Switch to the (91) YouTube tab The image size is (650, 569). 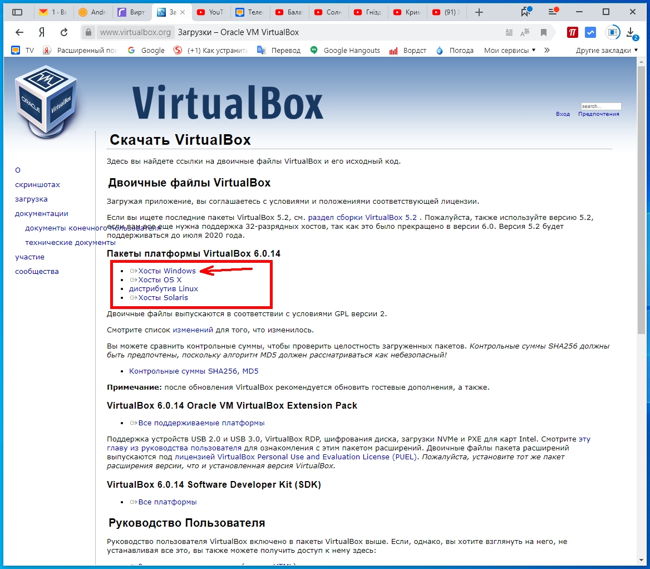(445, 12)
